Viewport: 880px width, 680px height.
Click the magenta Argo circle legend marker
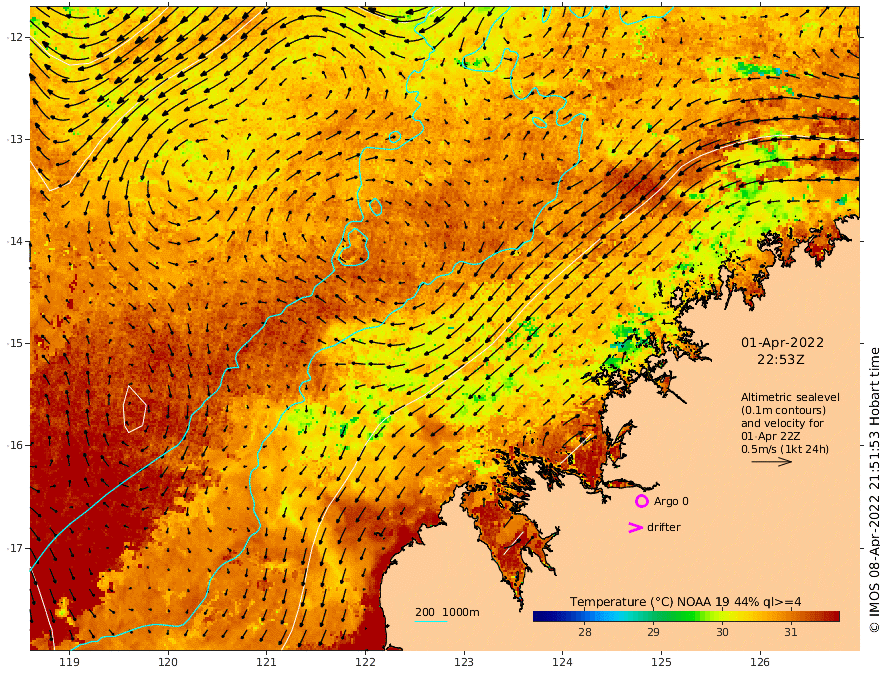click(641, 501)
